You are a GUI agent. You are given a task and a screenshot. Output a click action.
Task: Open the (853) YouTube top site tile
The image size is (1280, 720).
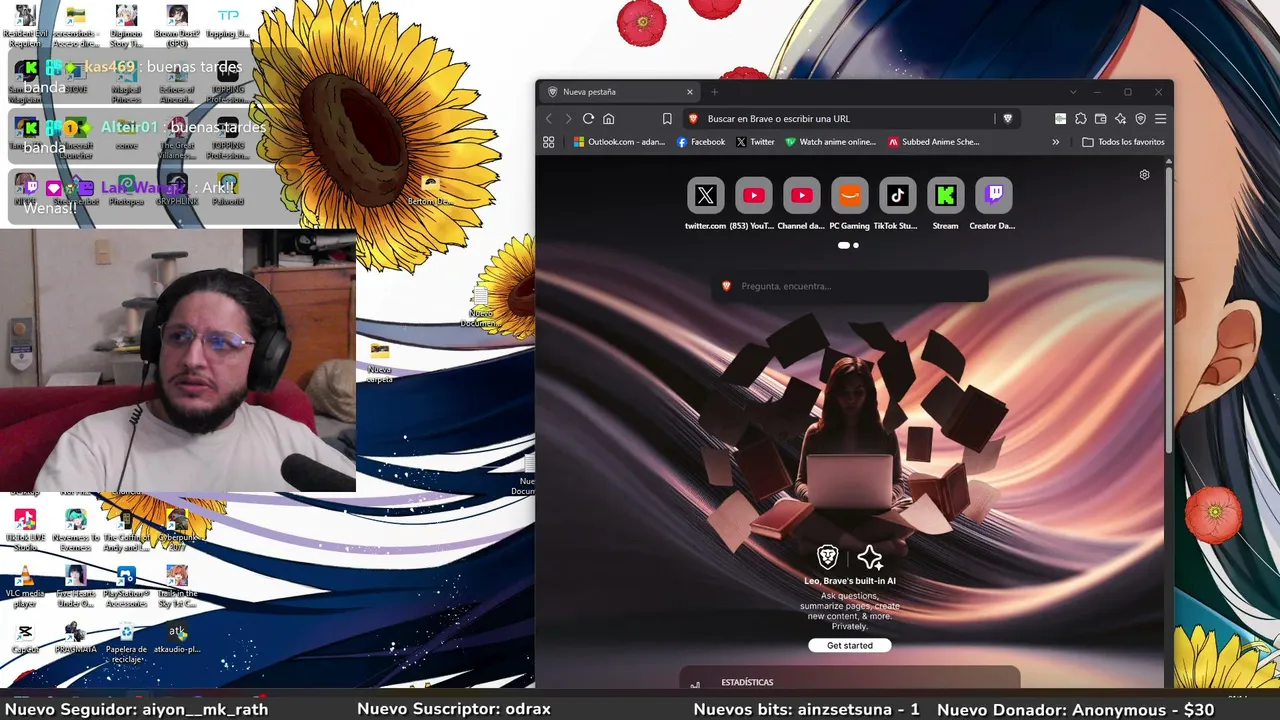pyautogui.click(x=754, y=196)
